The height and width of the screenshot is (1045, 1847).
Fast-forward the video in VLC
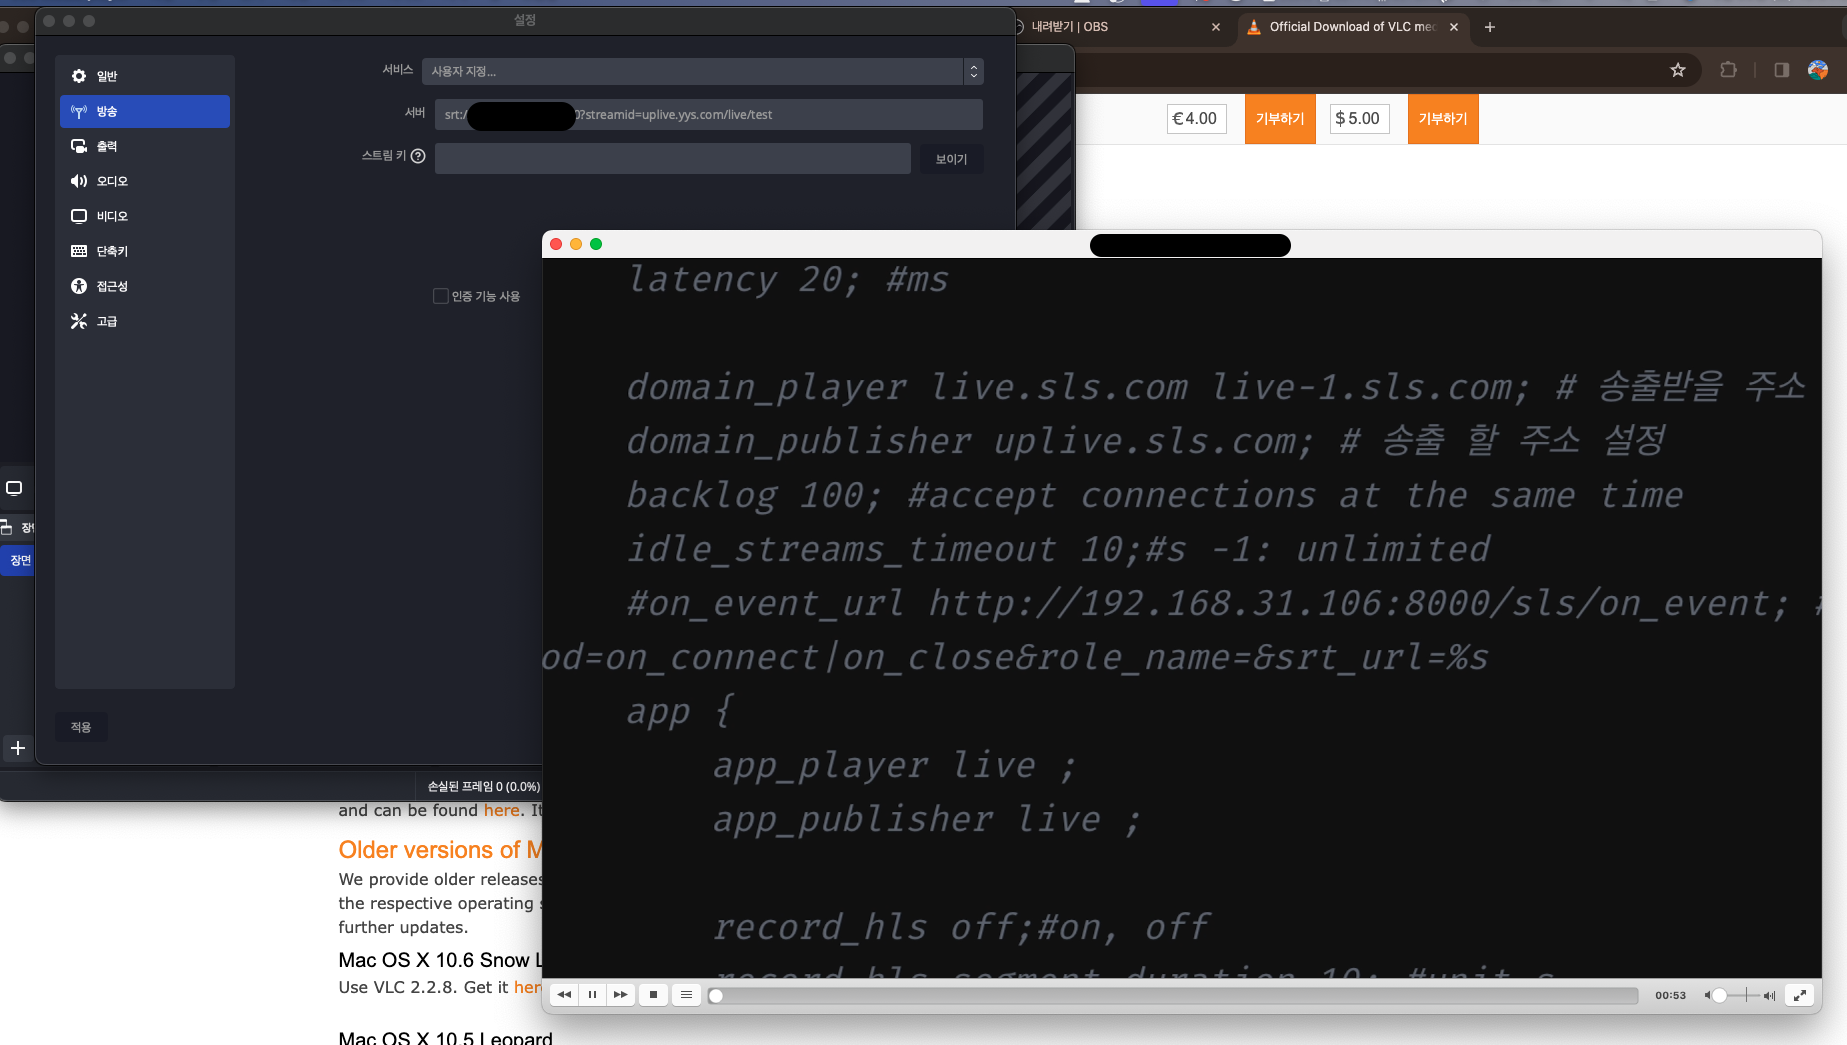[x=621, y=994]
